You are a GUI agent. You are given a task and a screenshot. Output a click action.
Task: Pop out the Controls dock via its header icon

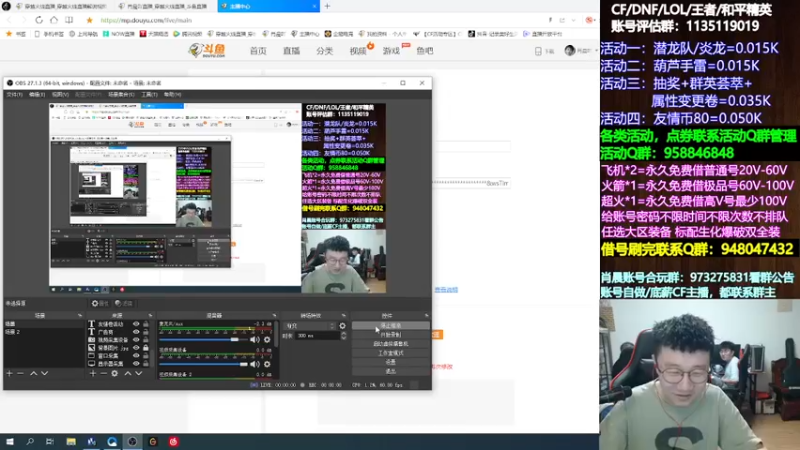click(427, 316)
